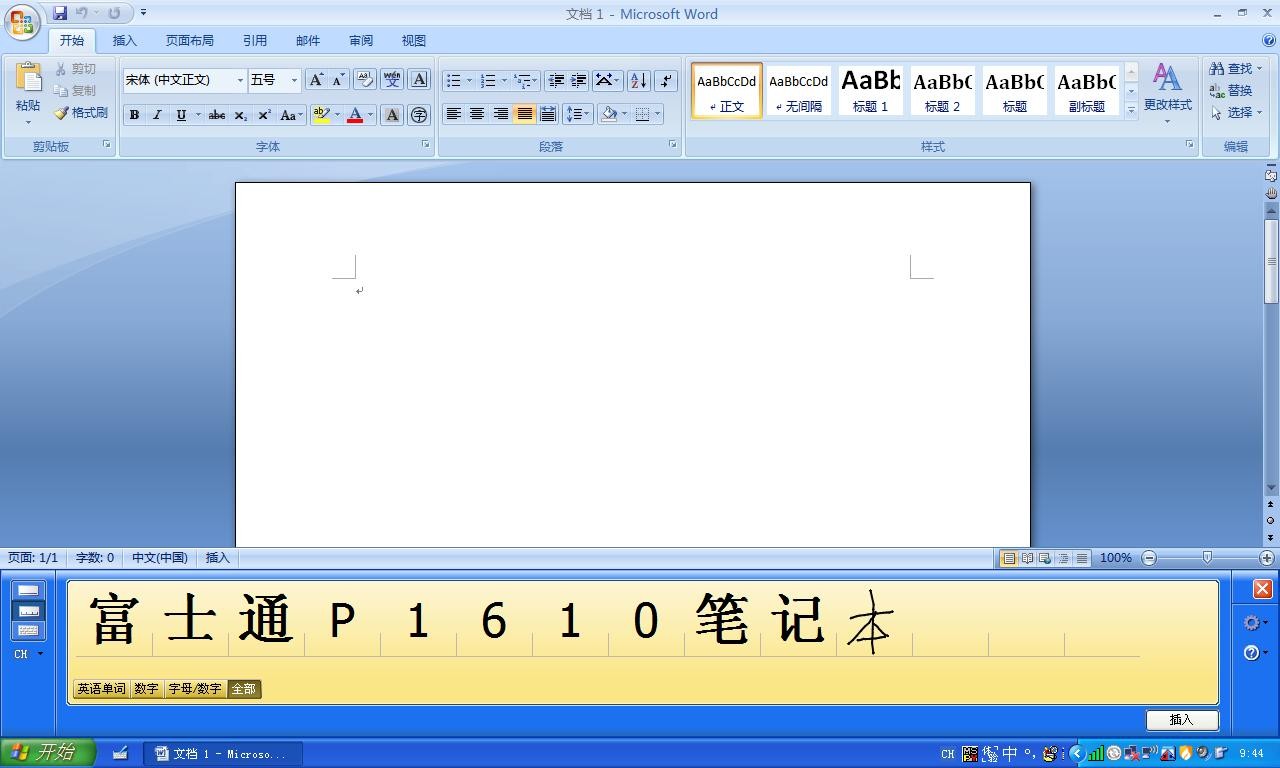
Task: Decrease paragraph indent
Action: coord(556,80)
